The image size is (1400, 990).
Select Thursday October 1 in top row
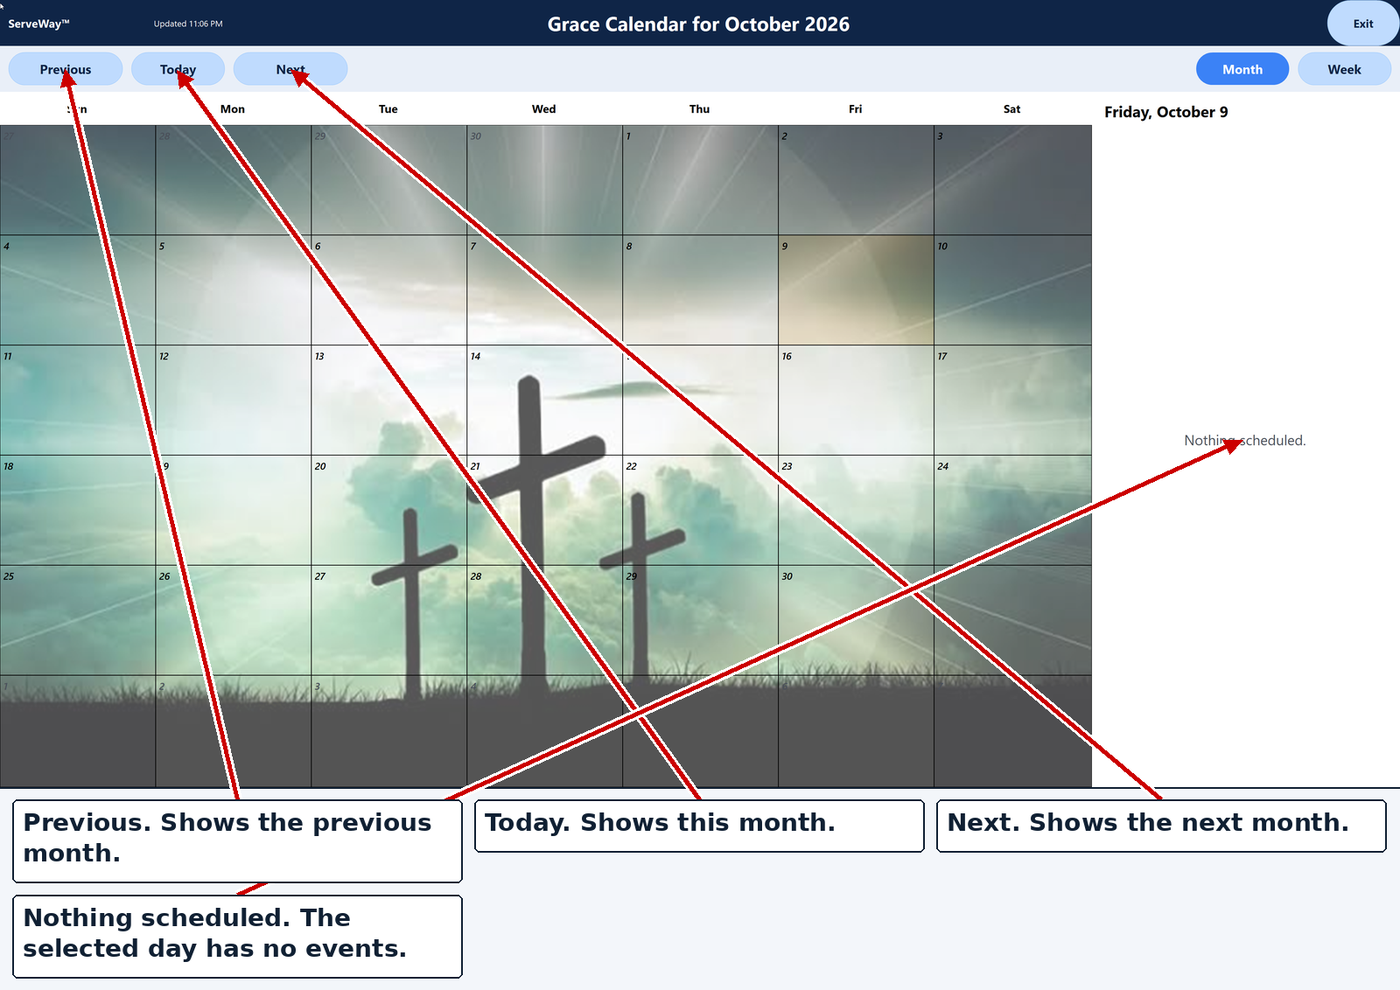tap(700, 180)
